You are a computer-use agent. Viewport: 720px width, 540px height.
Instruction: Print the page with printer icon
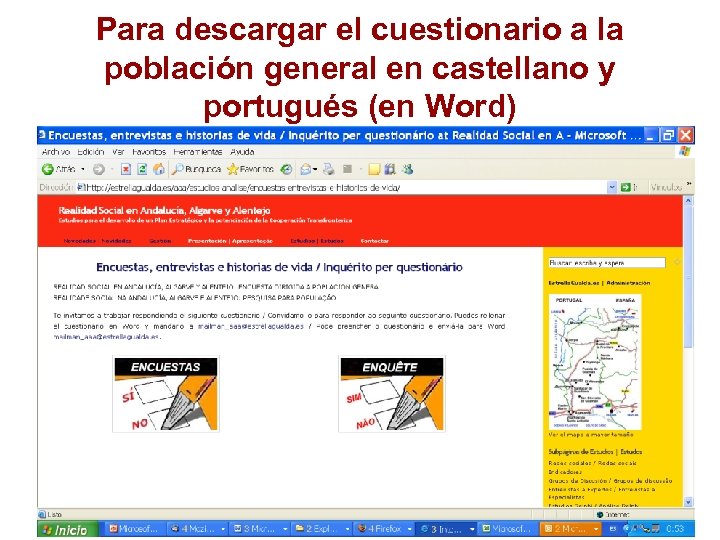328,169
